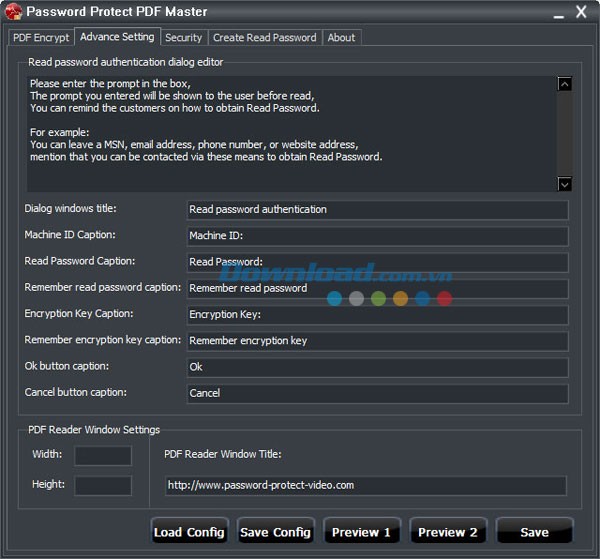
Task: Click the Load Config button
Action: click(189, 531)
